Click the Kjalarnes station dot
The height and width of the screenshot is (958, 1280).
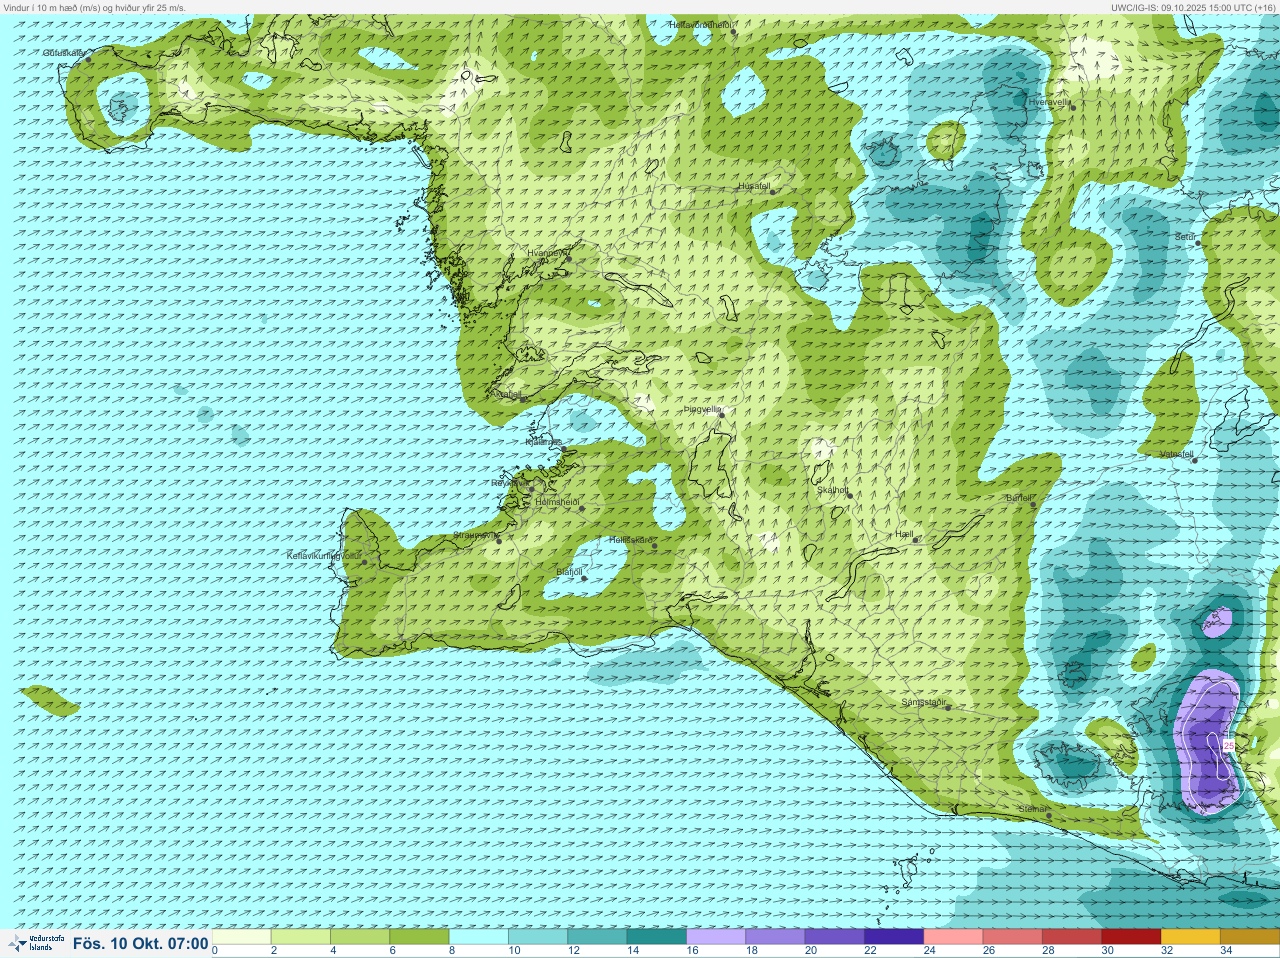(564, 450)
